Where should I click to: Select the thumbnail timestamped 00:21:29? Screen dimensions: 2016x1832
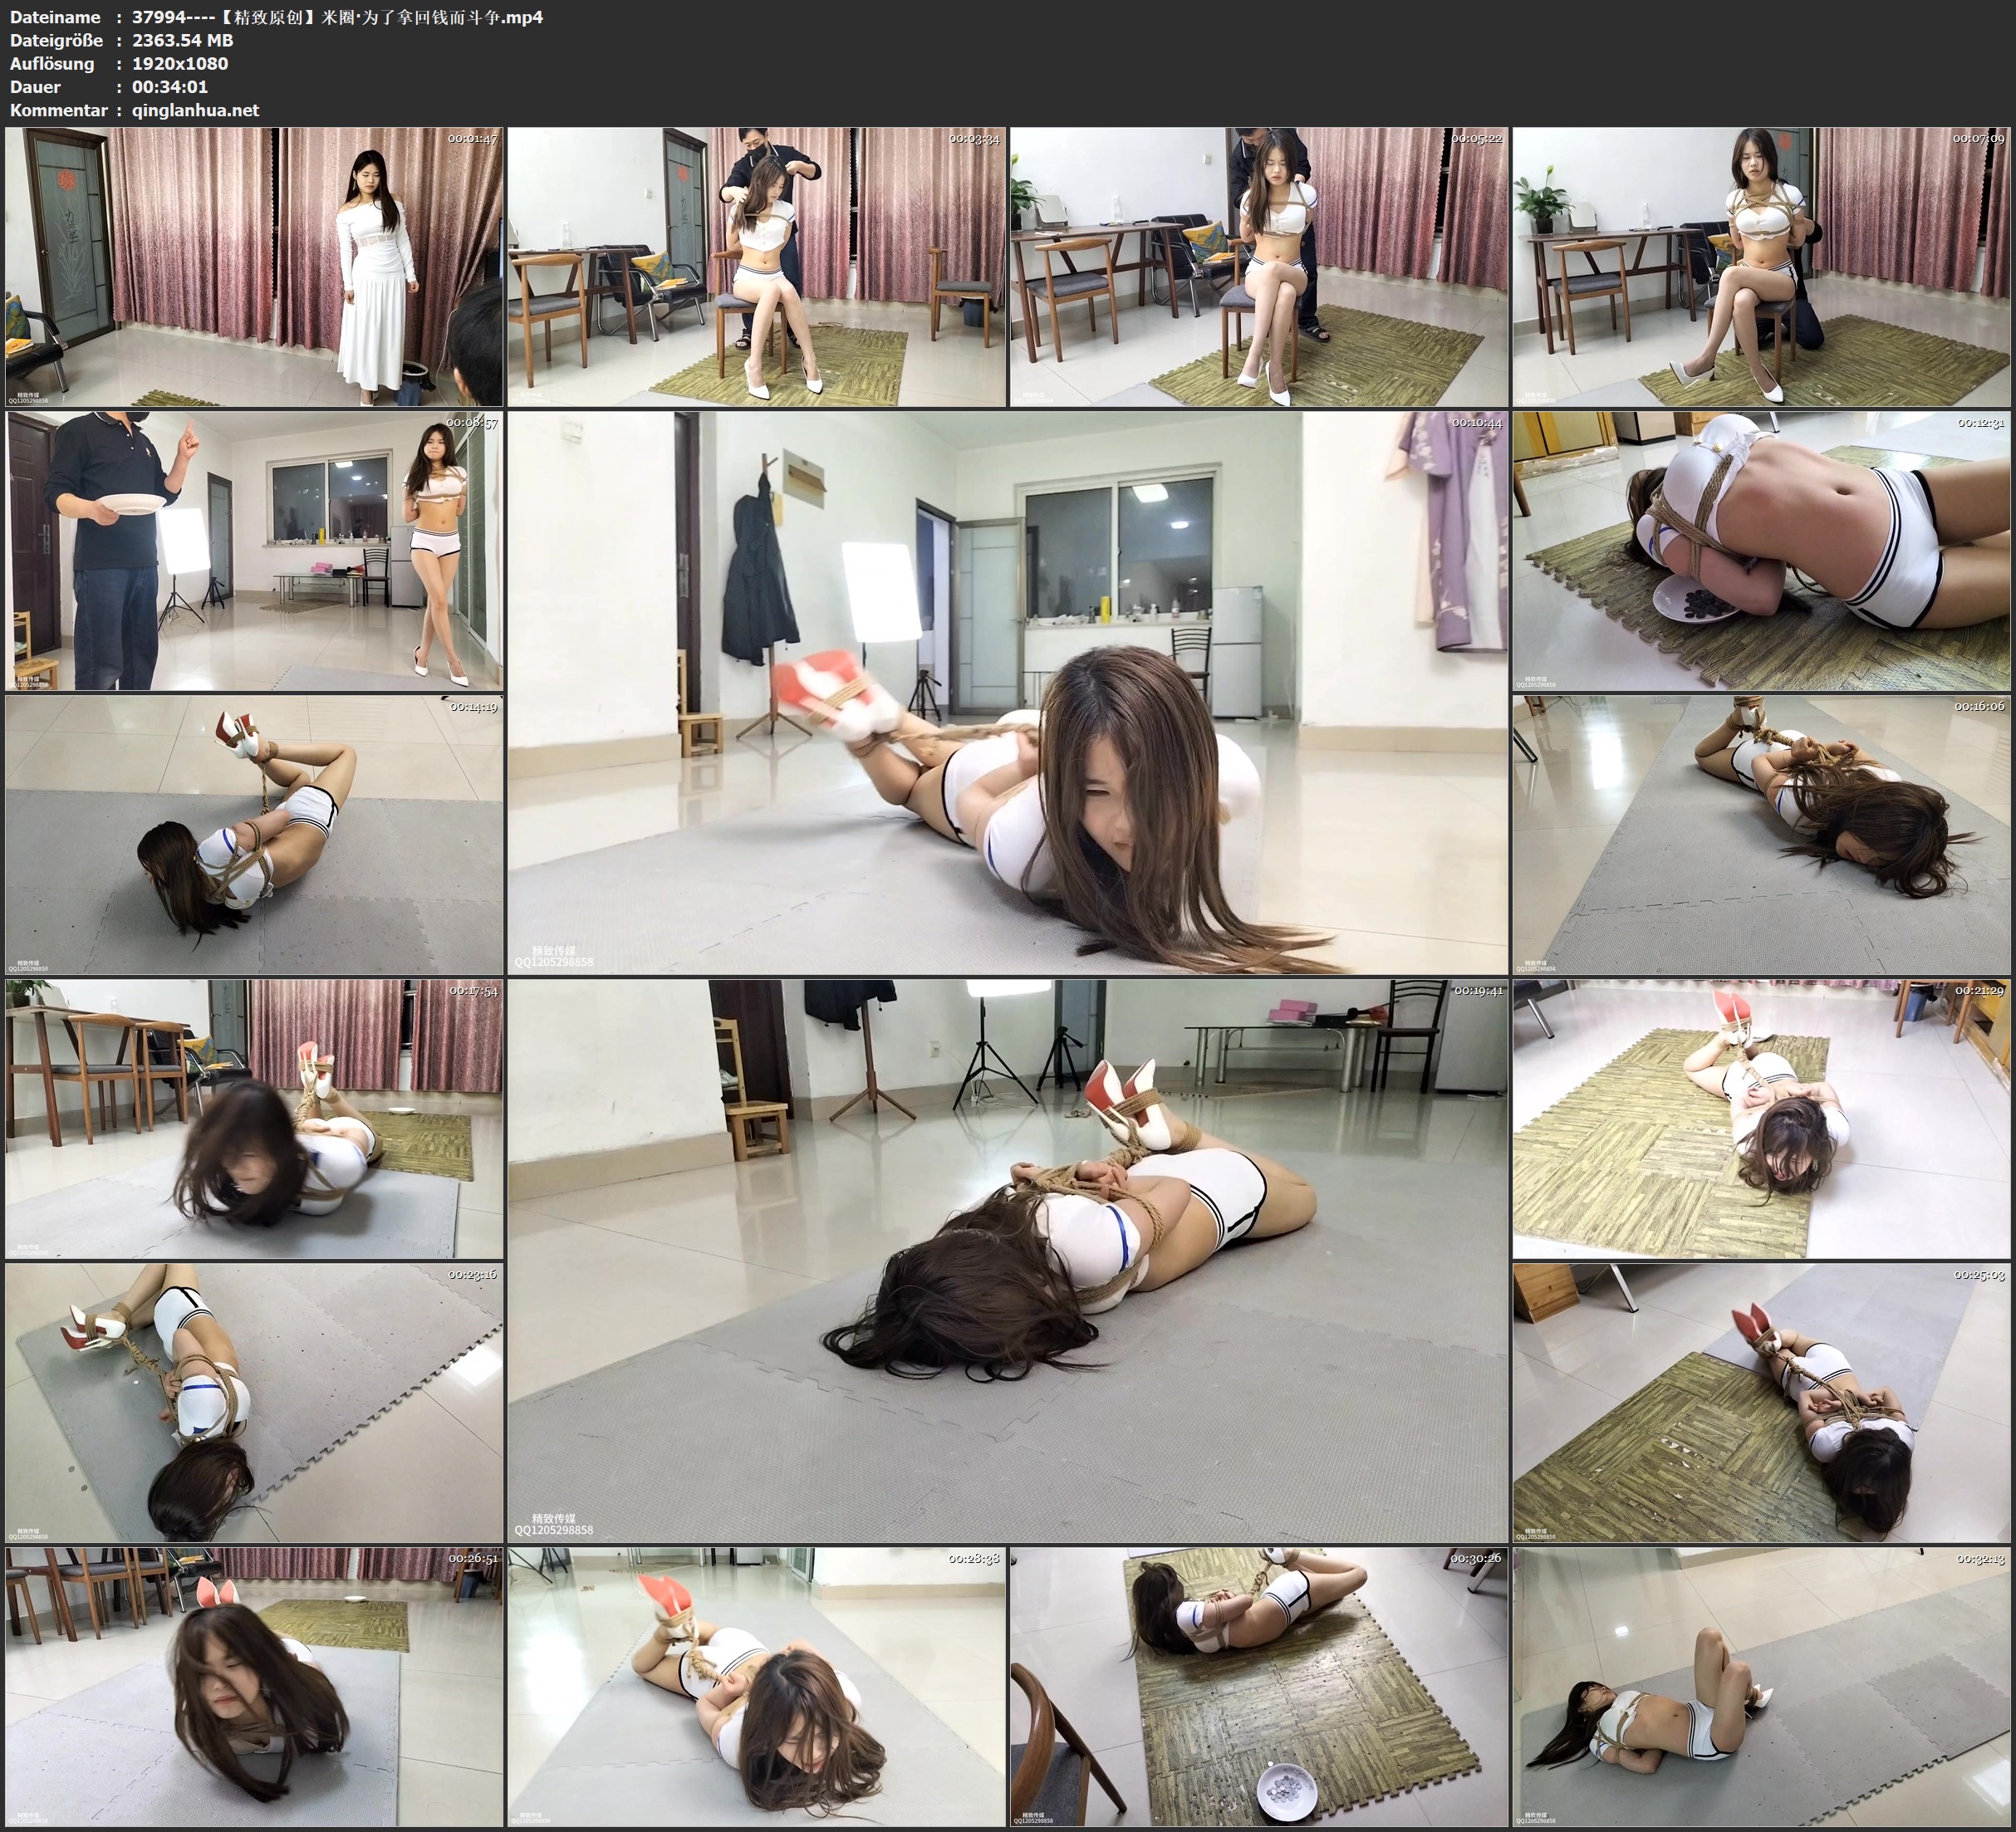tap(1760, 1118)
